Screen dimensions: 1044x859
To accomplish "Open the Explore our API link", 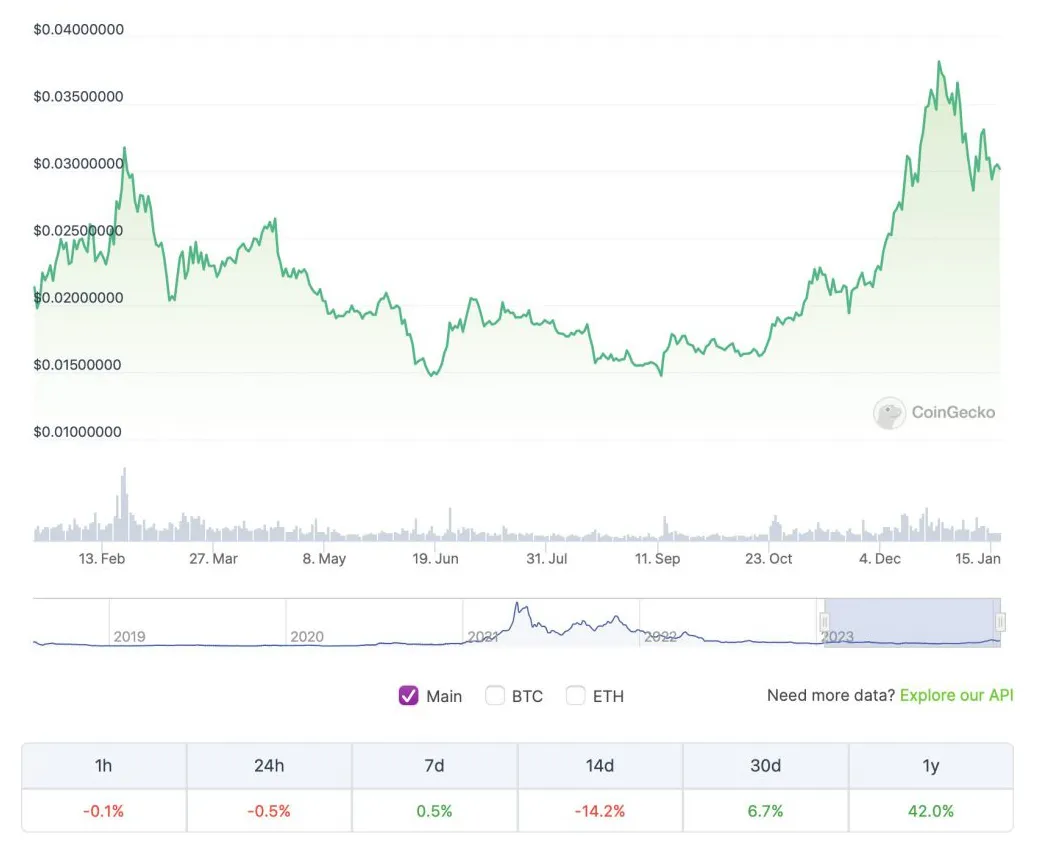I will pyautogui.click(x=954, y=695).
